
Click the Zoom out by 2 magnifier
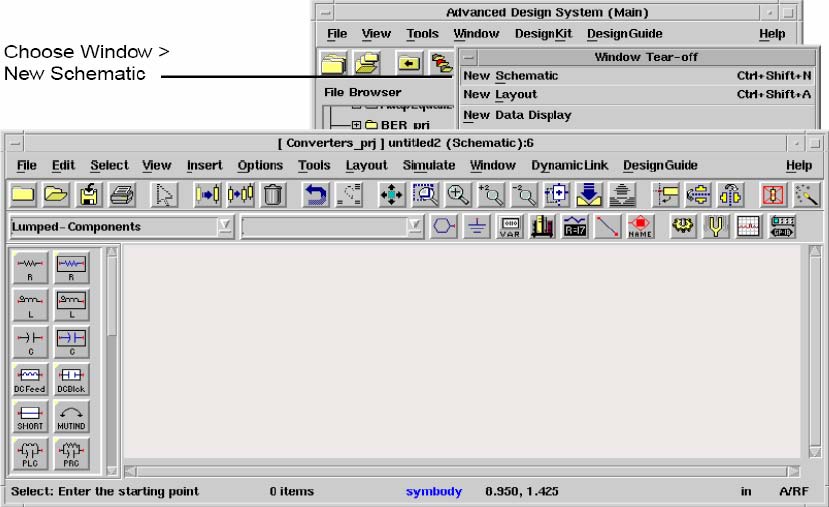click(x=523, y=195)
